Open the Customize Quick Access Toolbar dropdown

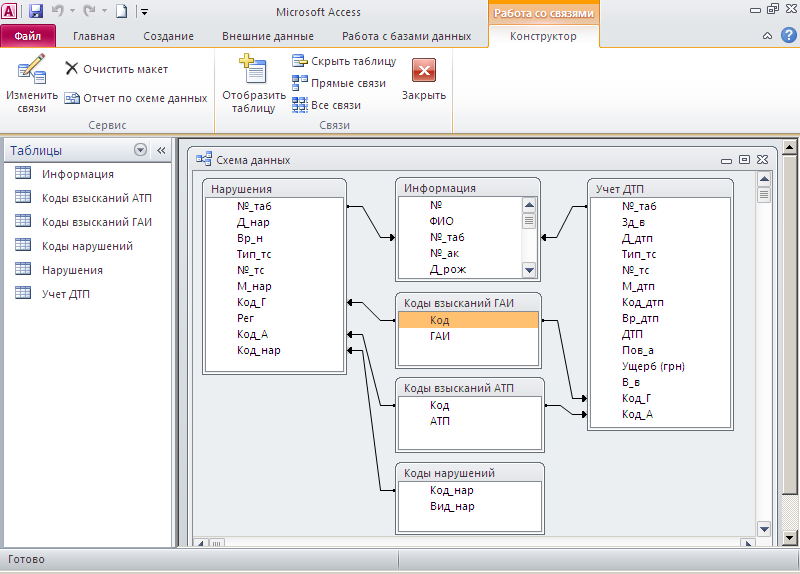(144, 12)
